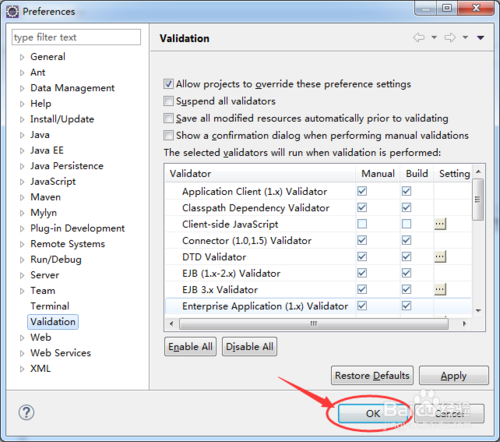Expand the Data Management tree node
Screen dimensions: 500x442
(22, 88)
